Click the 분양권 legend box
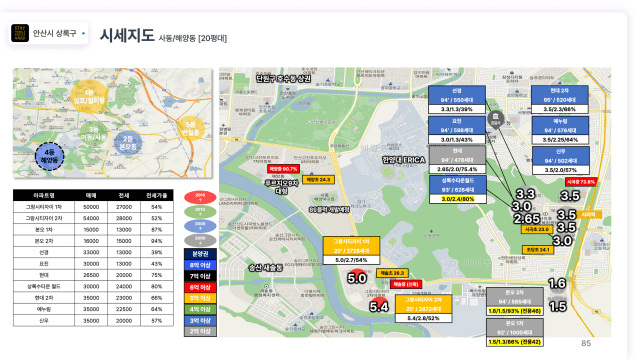 (200, 254)
